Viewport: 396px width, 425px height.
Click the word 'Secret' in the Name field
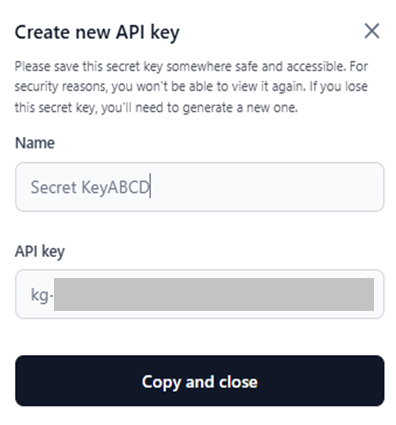(54, 187)
